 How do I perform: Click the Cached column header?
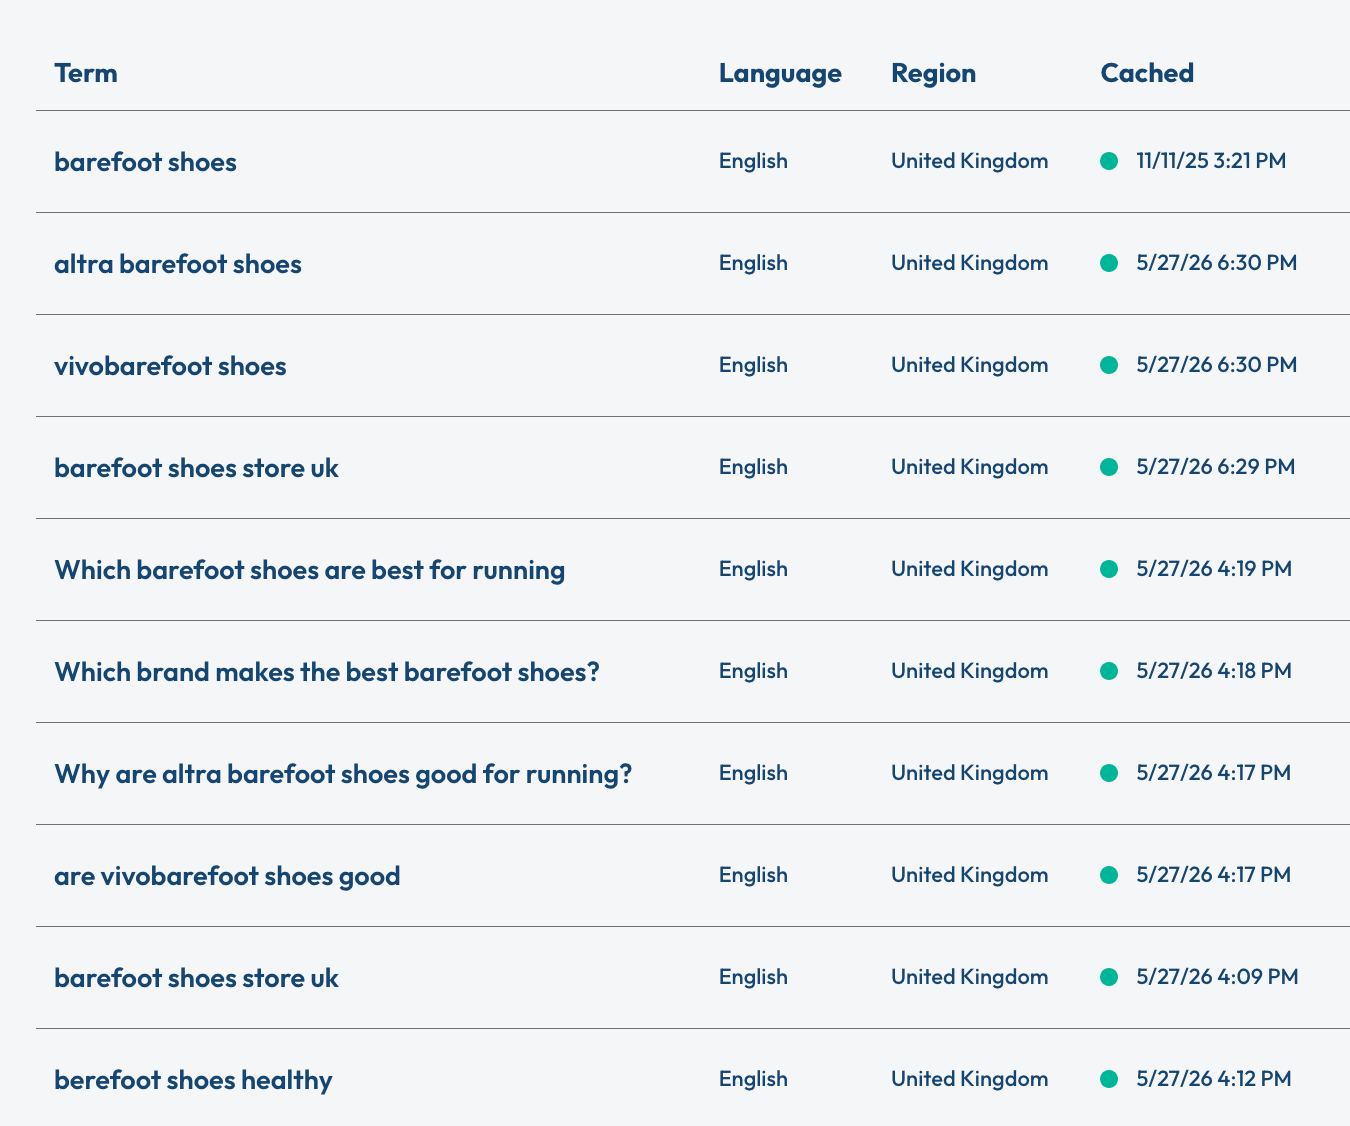coord(1147,73)
